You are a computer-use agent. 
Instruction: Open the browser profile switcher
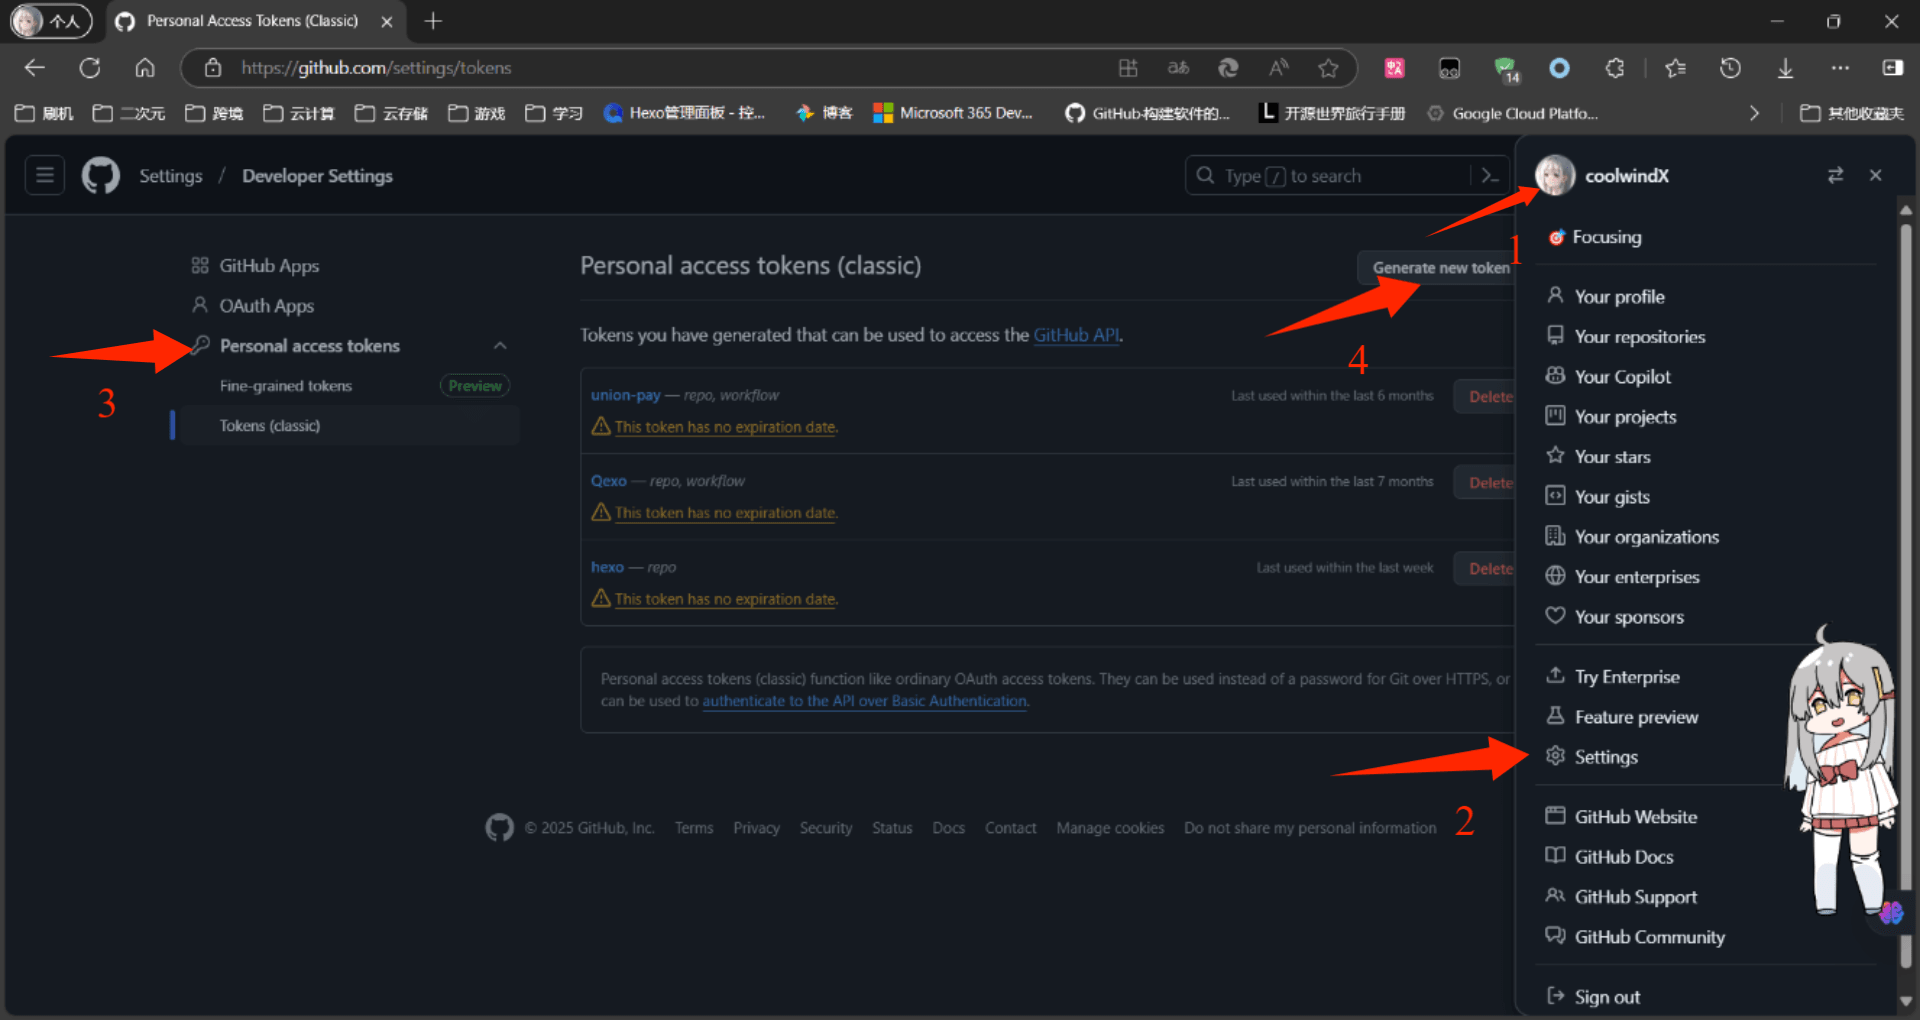(50, 21)
